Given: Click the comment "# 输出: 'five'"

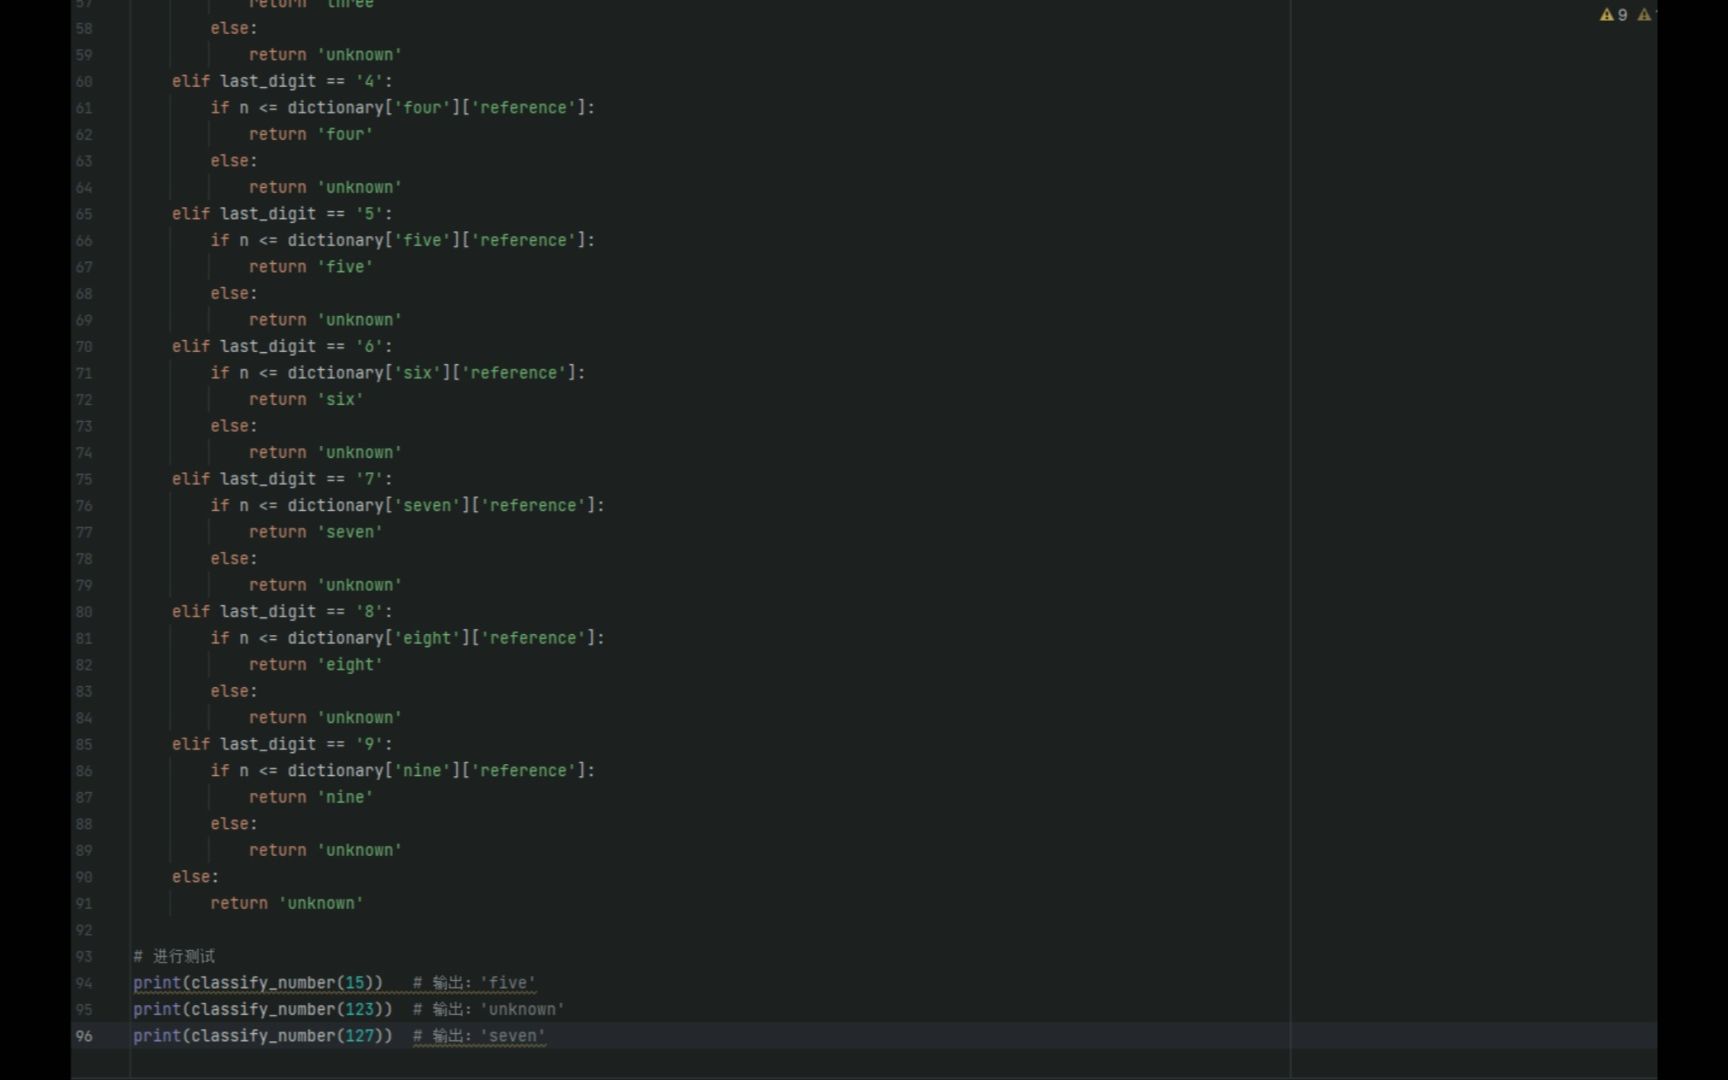Looking at the screenshot, I should point(474,983).
